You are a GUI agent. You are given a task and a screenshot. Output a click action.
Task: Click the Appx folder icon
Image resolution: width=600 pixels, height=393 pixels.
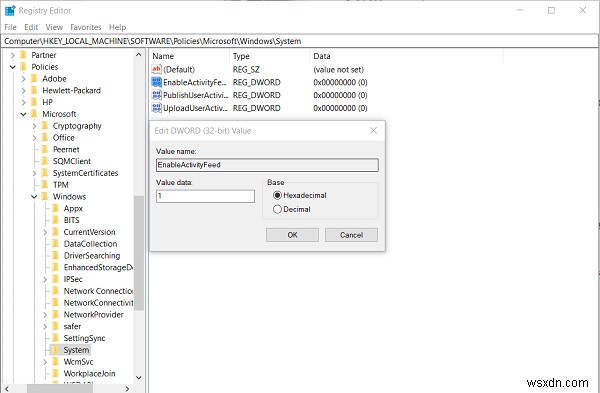pyautogui.click(x=55, y=208)
